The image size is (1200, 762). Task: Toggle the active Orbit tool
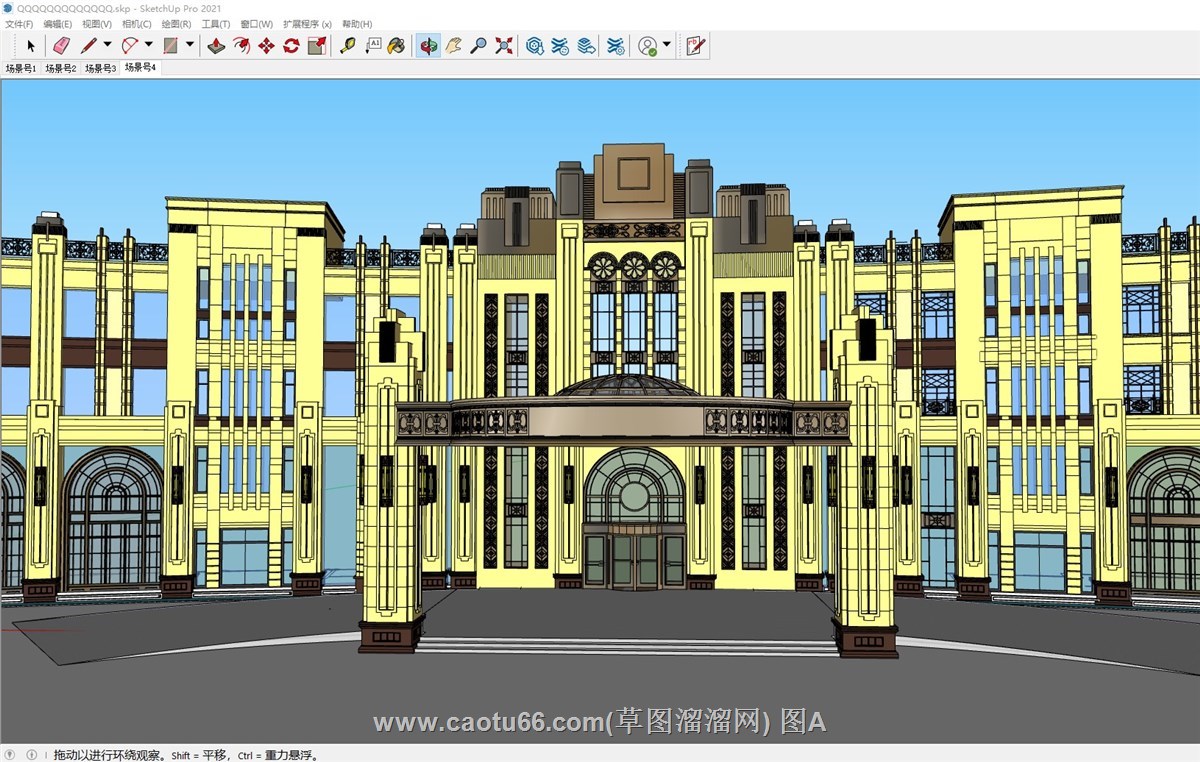(x=428, y=45)
